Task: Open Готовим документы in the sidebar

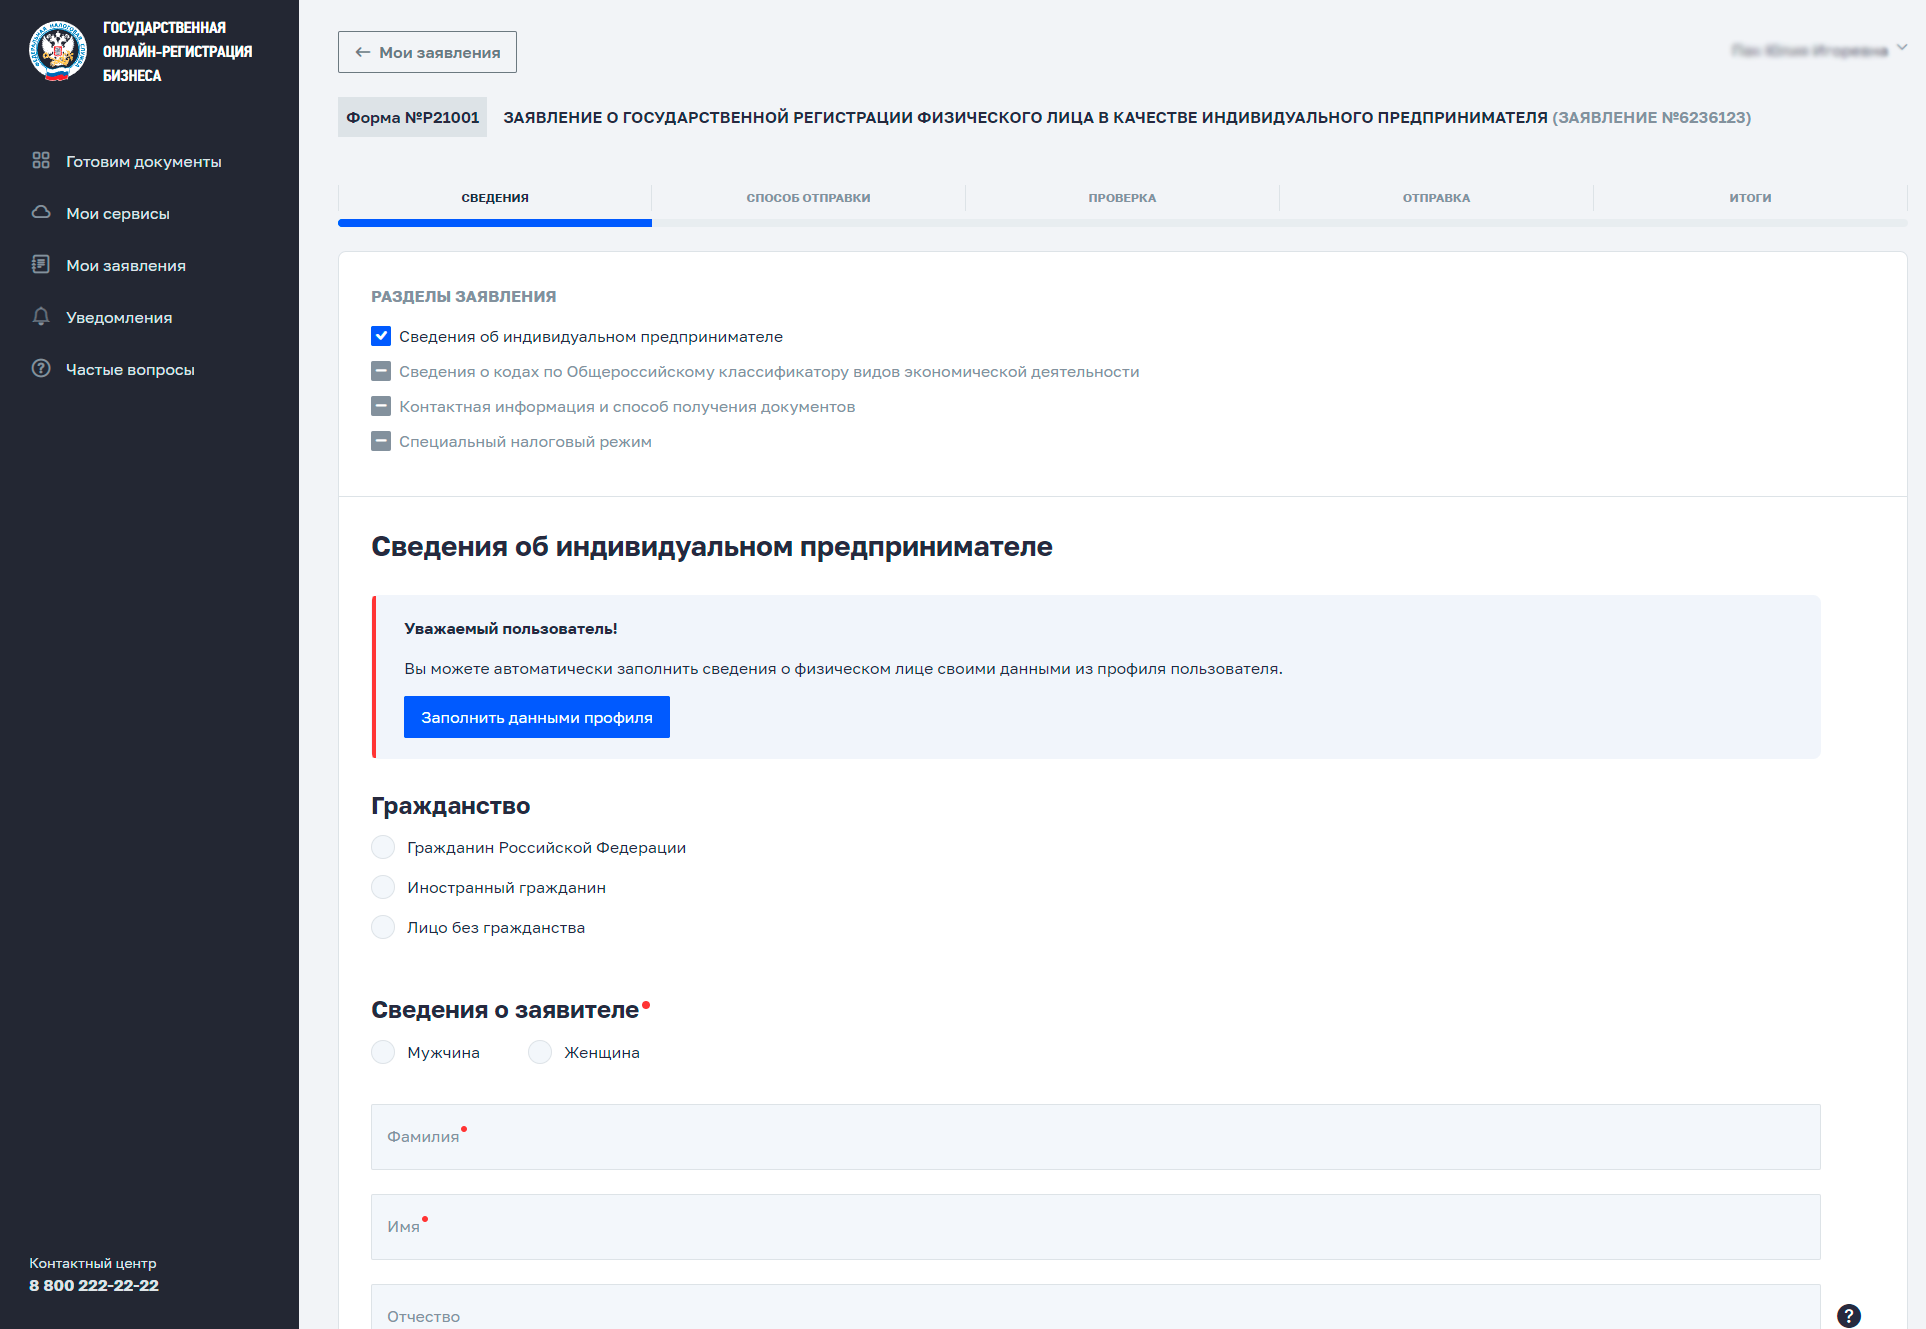Action: tap(144, 161)
